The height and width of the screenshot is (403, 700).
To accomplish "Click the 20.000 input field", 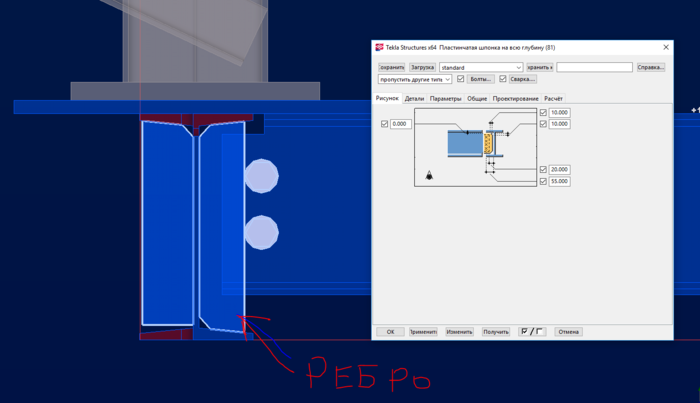I will (x=559, y=170).
